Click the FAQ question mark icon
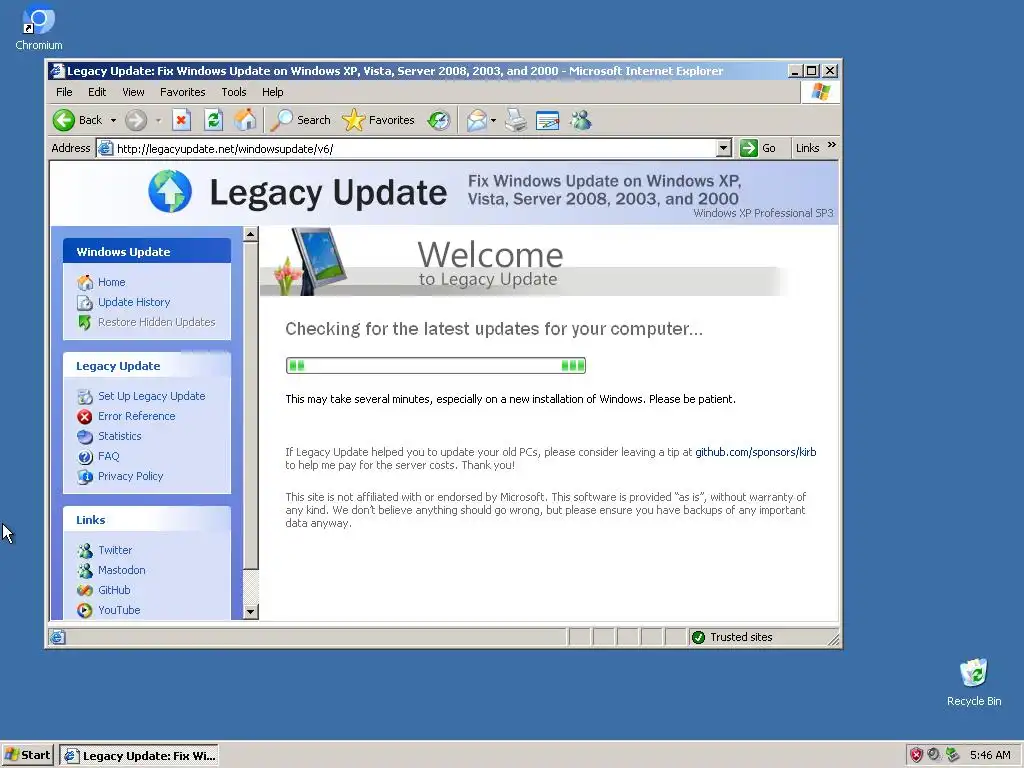The width and height of the screenshot is (1024, 768). pyautogui.click(x=85, y=456)
